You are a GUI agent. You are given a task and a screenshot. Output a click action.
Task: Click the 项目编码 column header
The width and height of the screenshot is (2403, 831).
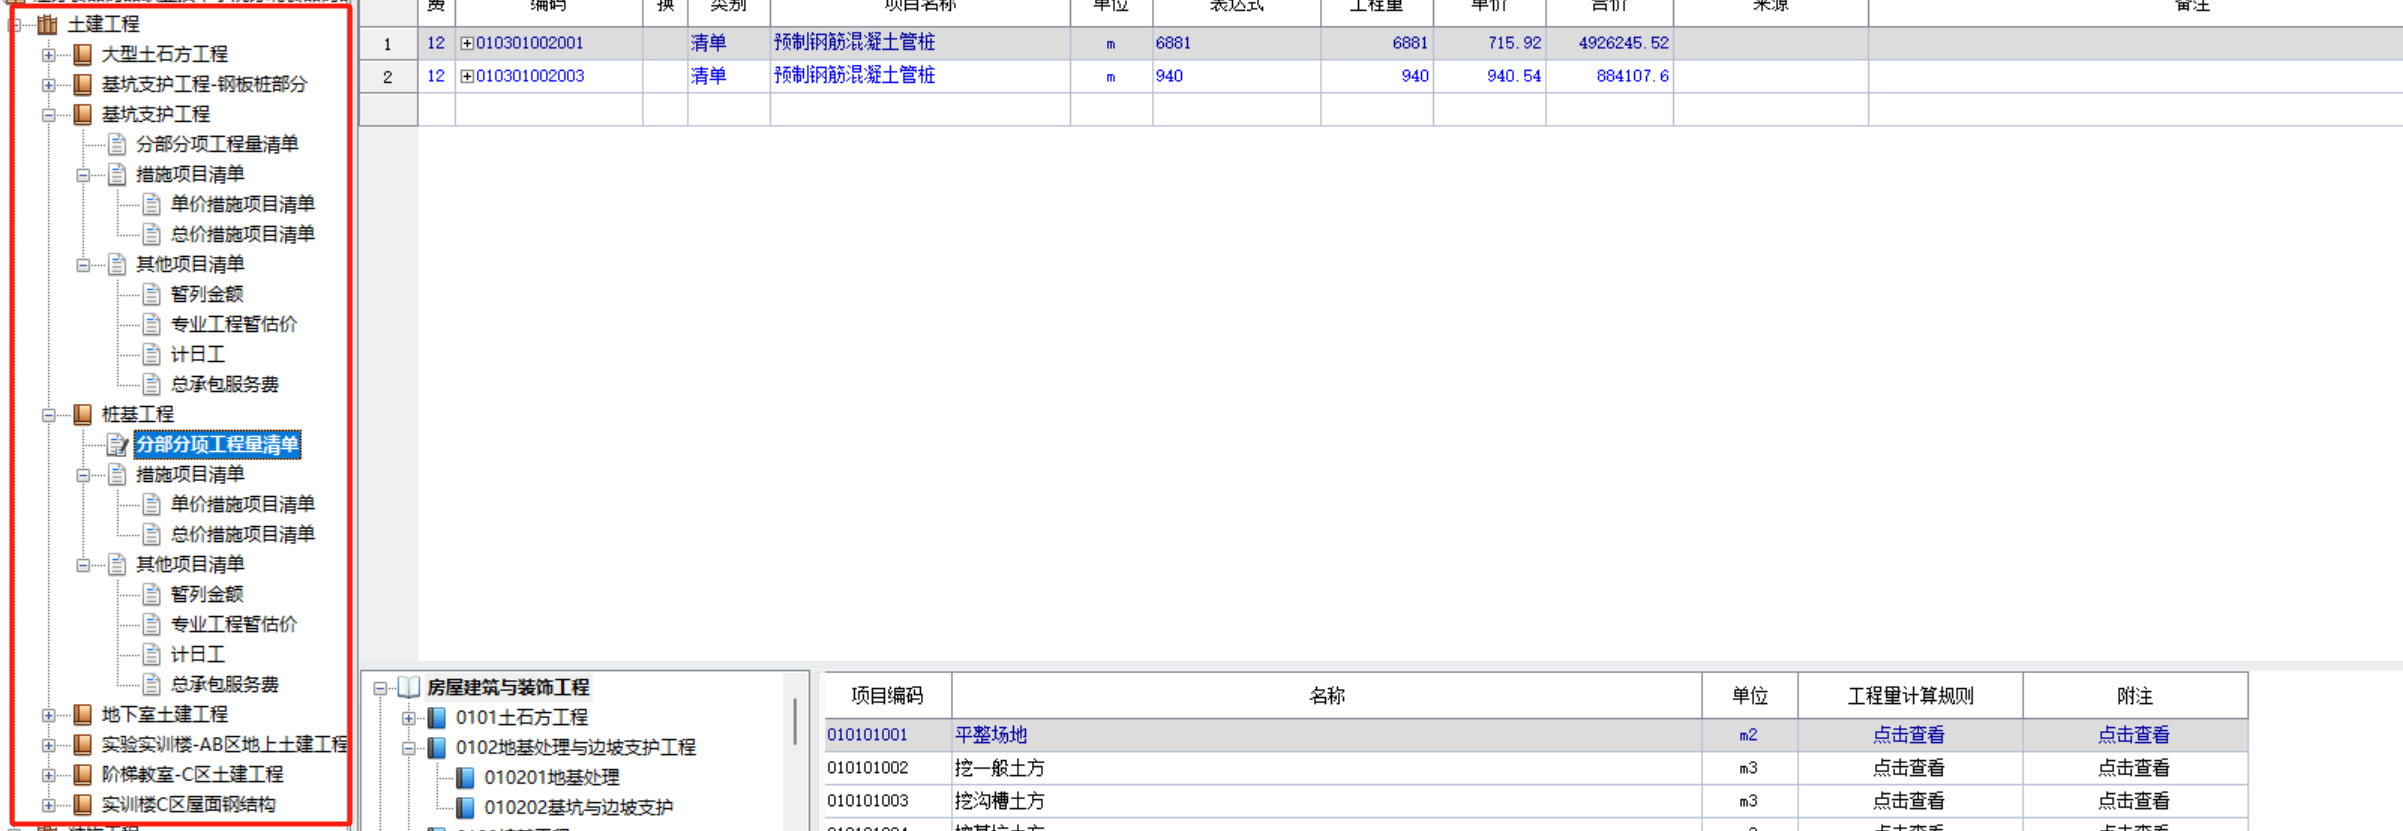coord(888,696)
